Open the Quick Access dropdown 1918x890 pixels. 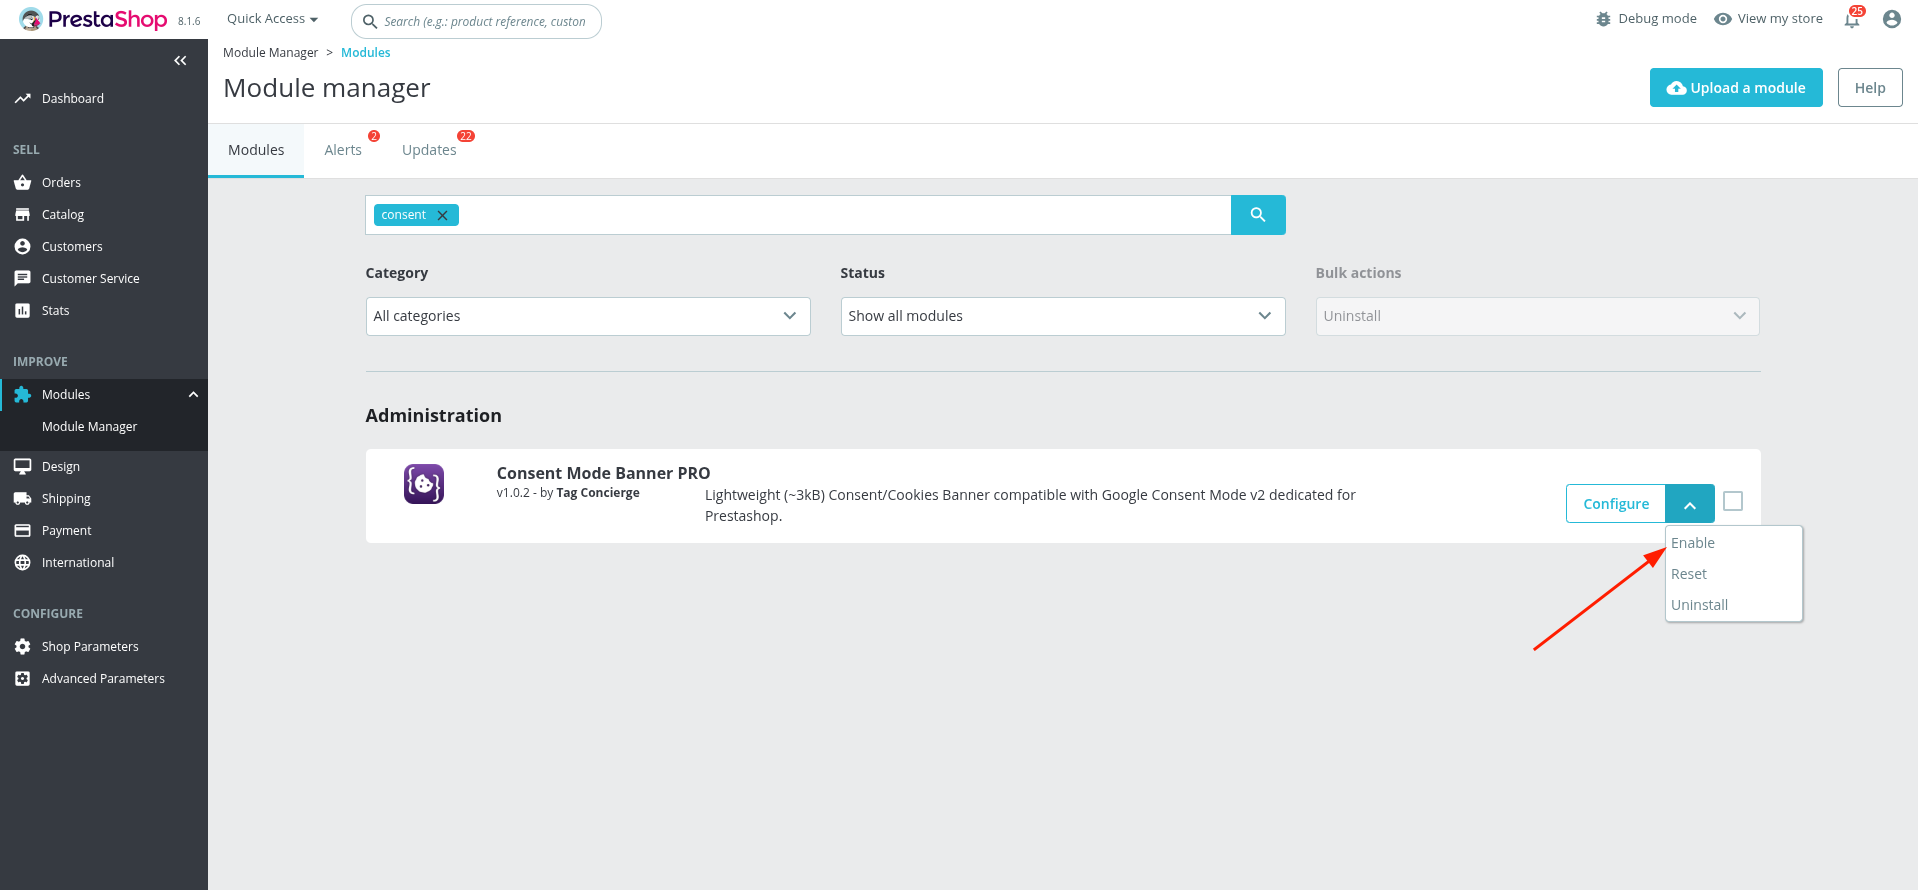(x=272, y=19)
